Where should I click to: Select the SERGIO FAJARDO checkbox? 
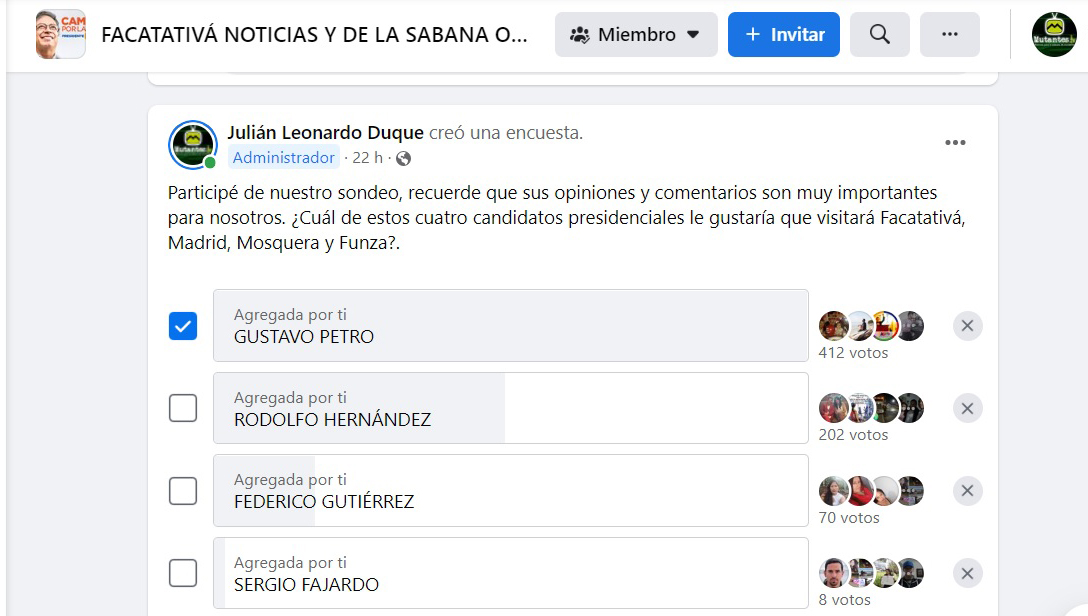183,574
